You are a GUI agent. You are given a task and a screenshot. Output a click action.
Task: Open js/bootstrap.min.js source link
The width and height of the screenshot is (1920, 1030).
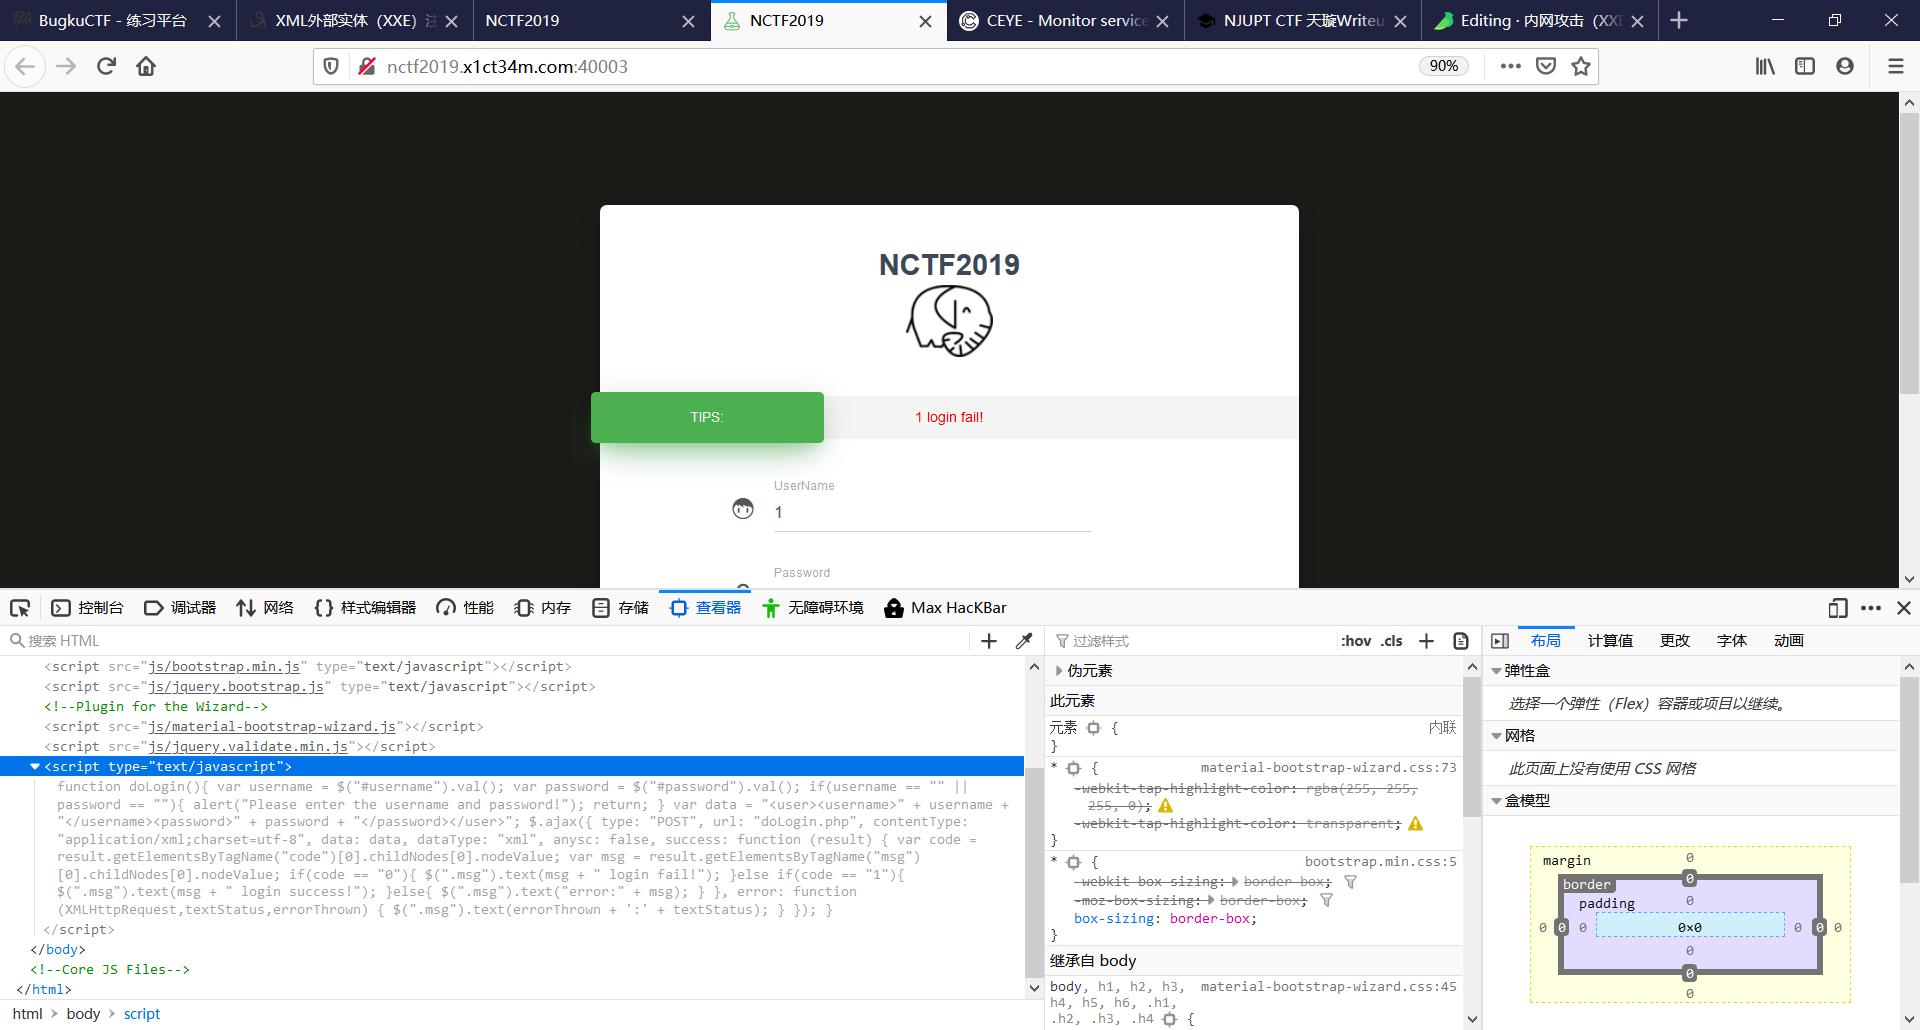coord(224,667)
